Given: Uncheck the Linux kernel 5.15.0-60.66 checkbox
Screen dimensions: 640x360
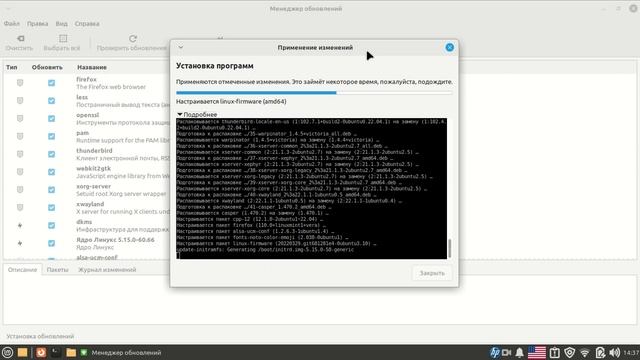Looking at the screenshot, I should 51,243.
